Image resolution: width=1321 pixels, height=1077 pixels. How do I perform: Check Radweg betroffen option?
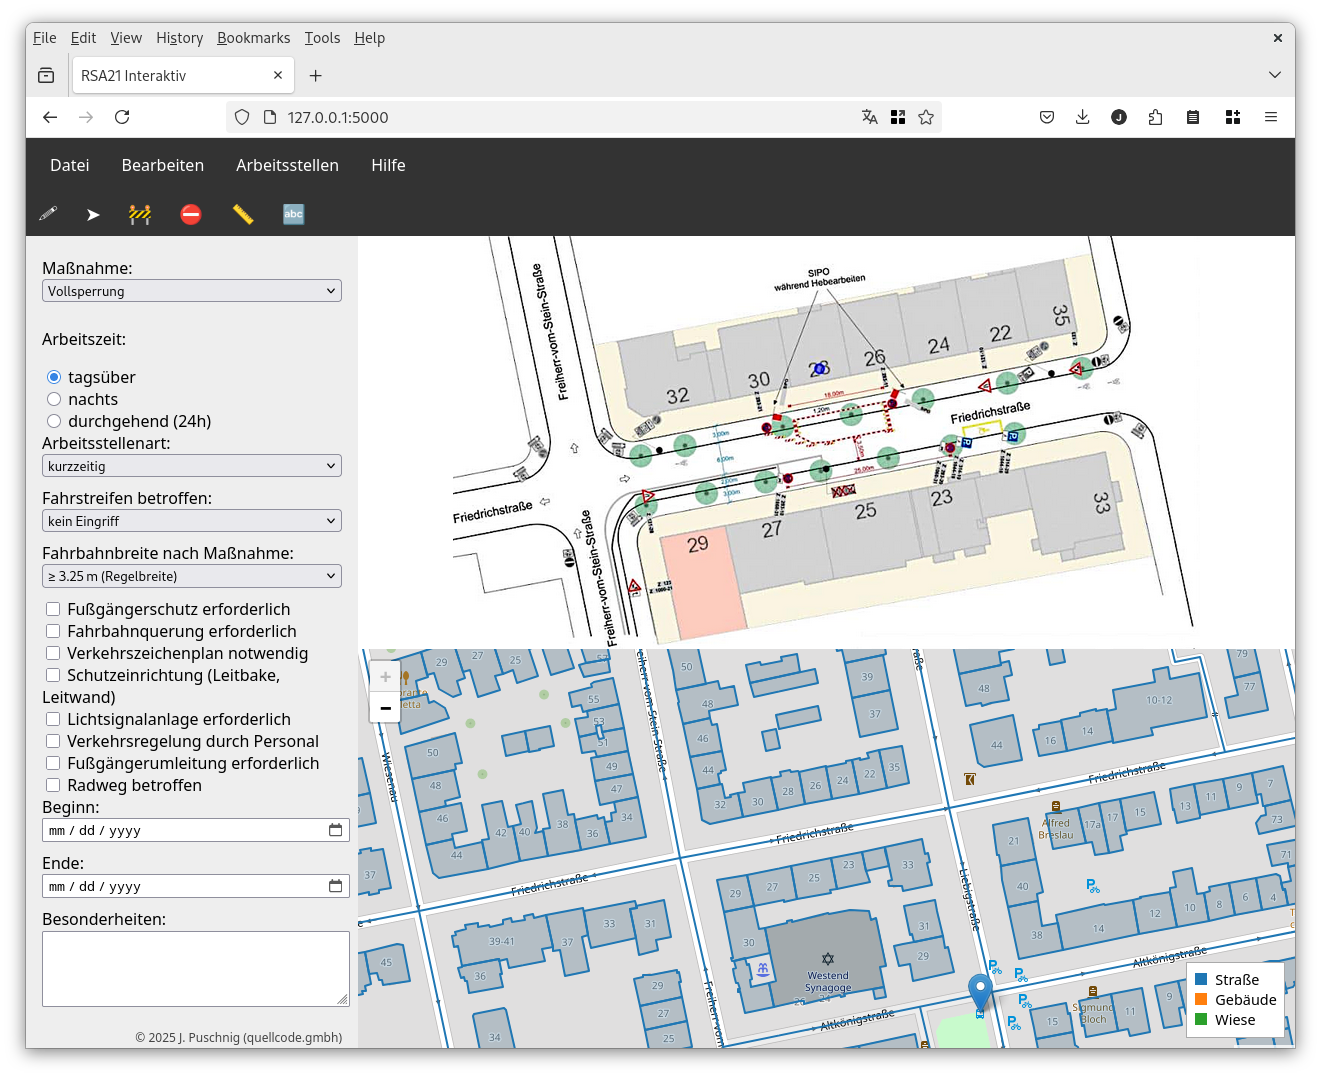pyautogui.click(x=53, y=785)
